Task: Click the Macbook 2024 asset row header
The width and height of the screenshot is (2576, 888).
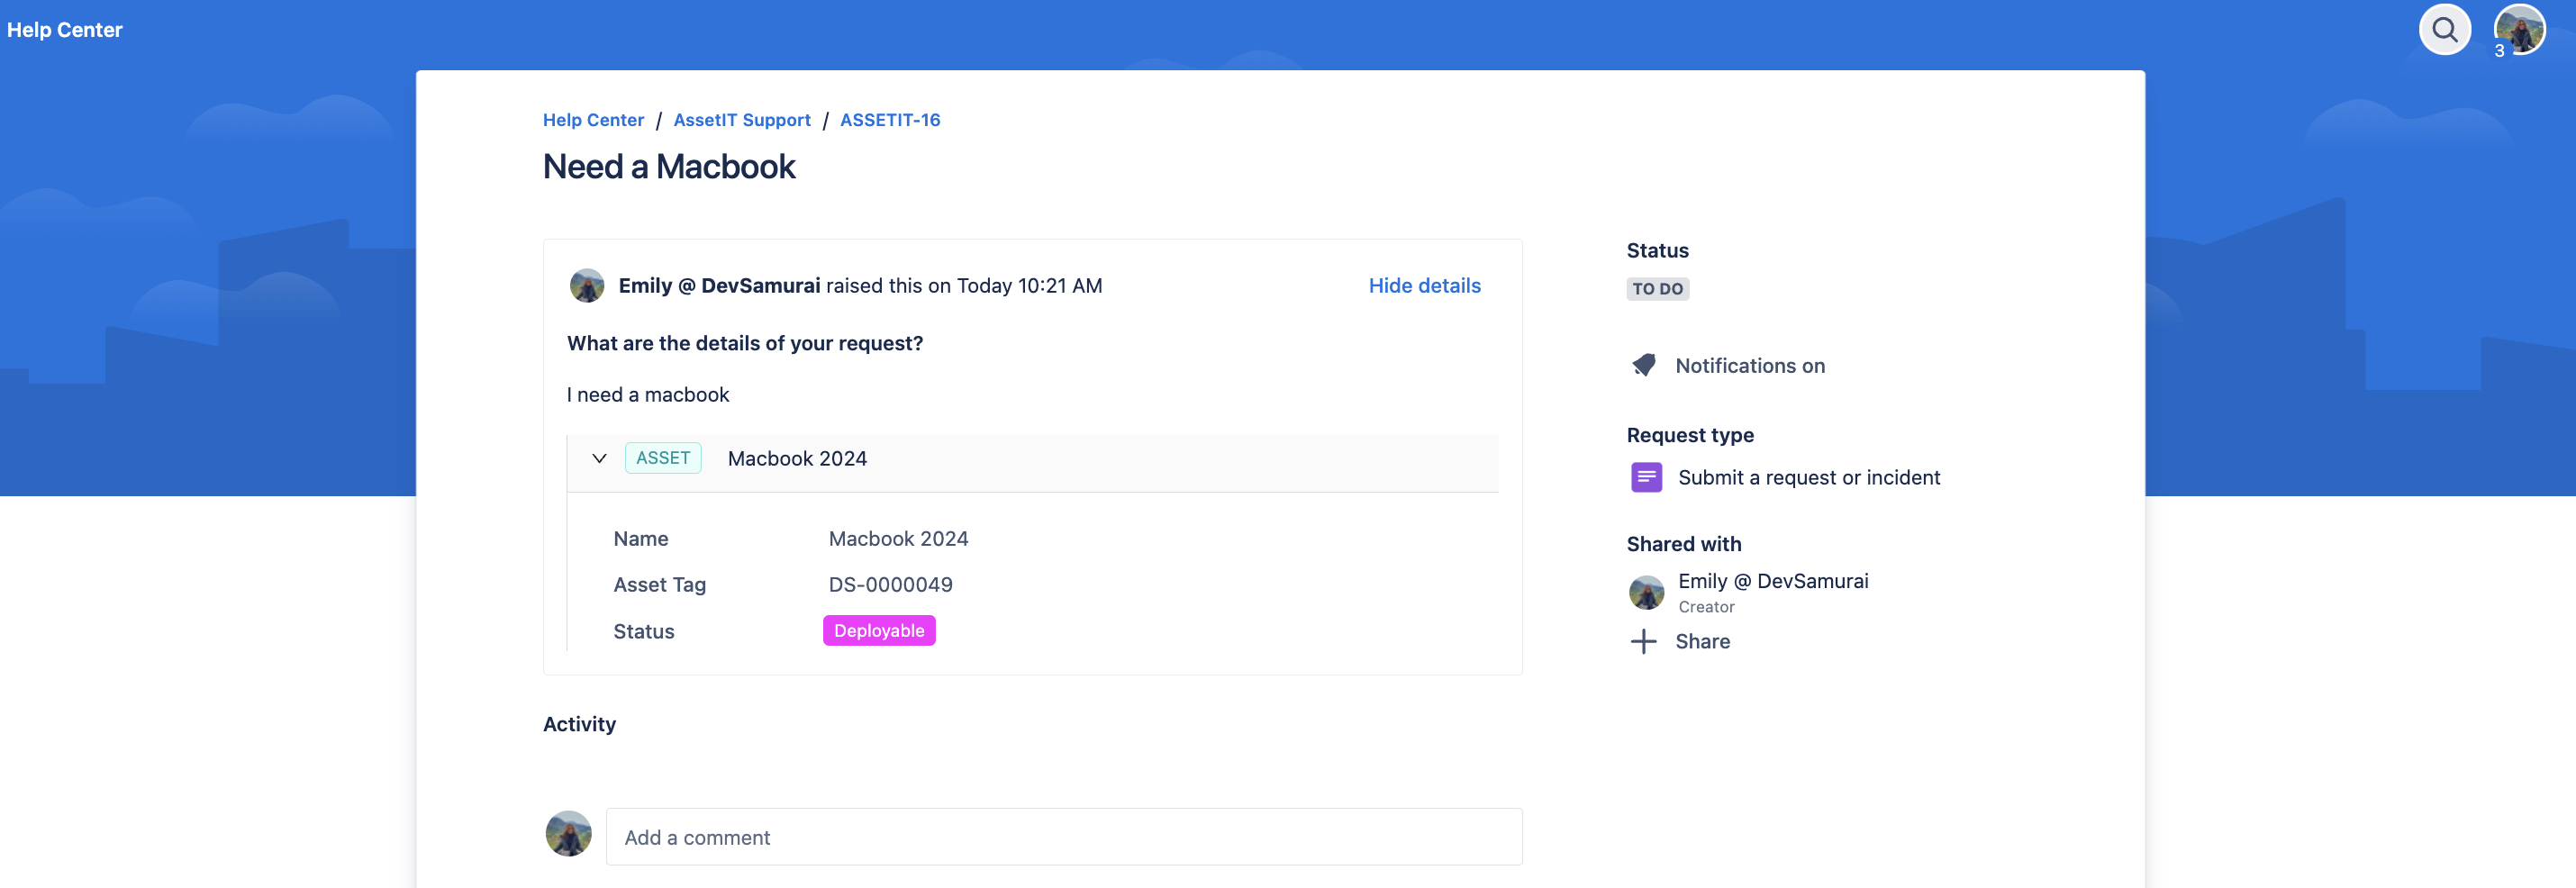Action: click(x=797, y=459)
